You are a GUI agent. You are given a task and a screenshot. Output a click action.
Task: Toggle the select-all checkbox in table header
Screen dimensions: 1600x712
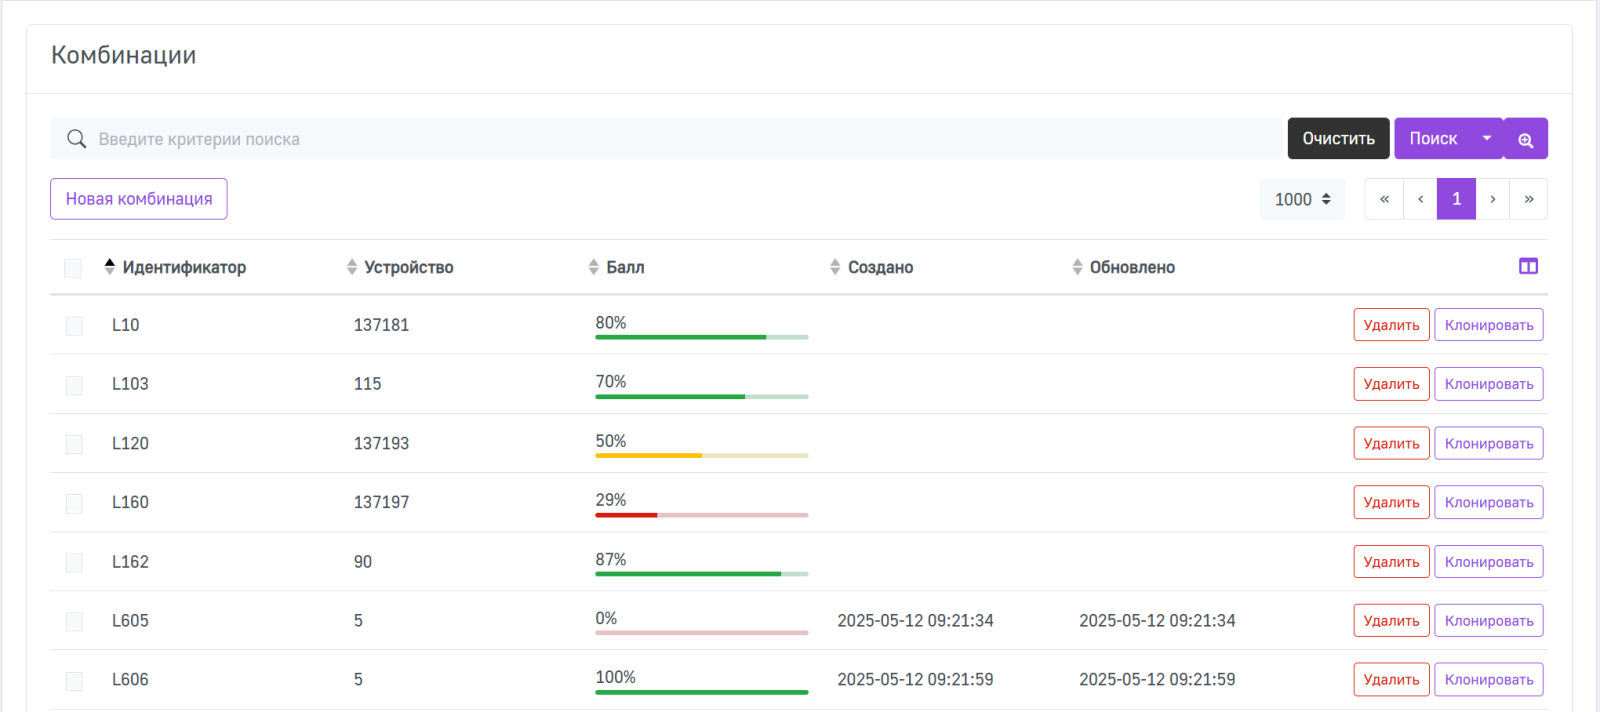(x=73, y=268)
